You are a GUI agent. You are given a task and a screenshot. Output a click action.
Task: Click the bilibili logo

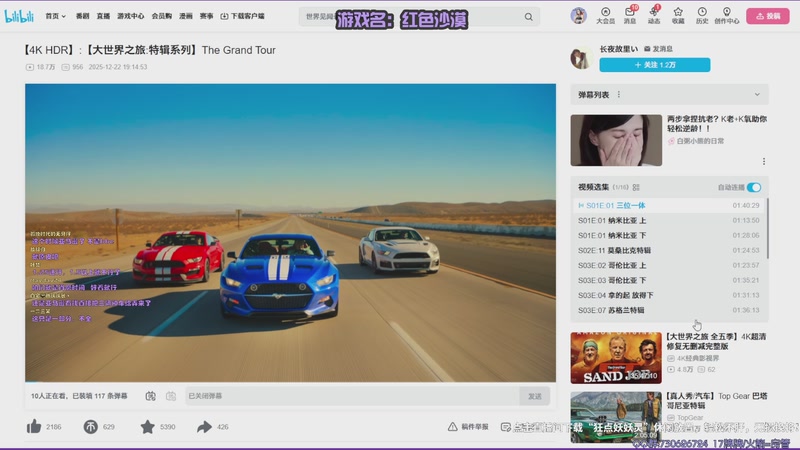coord(19,16)
